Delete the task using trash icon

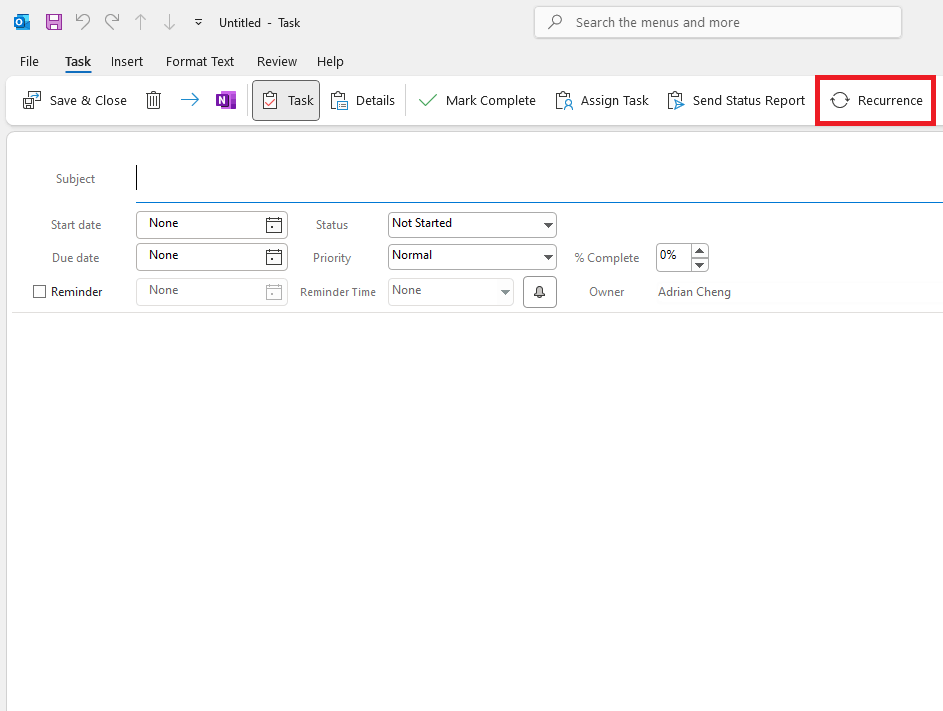click(x=153, y=100)
